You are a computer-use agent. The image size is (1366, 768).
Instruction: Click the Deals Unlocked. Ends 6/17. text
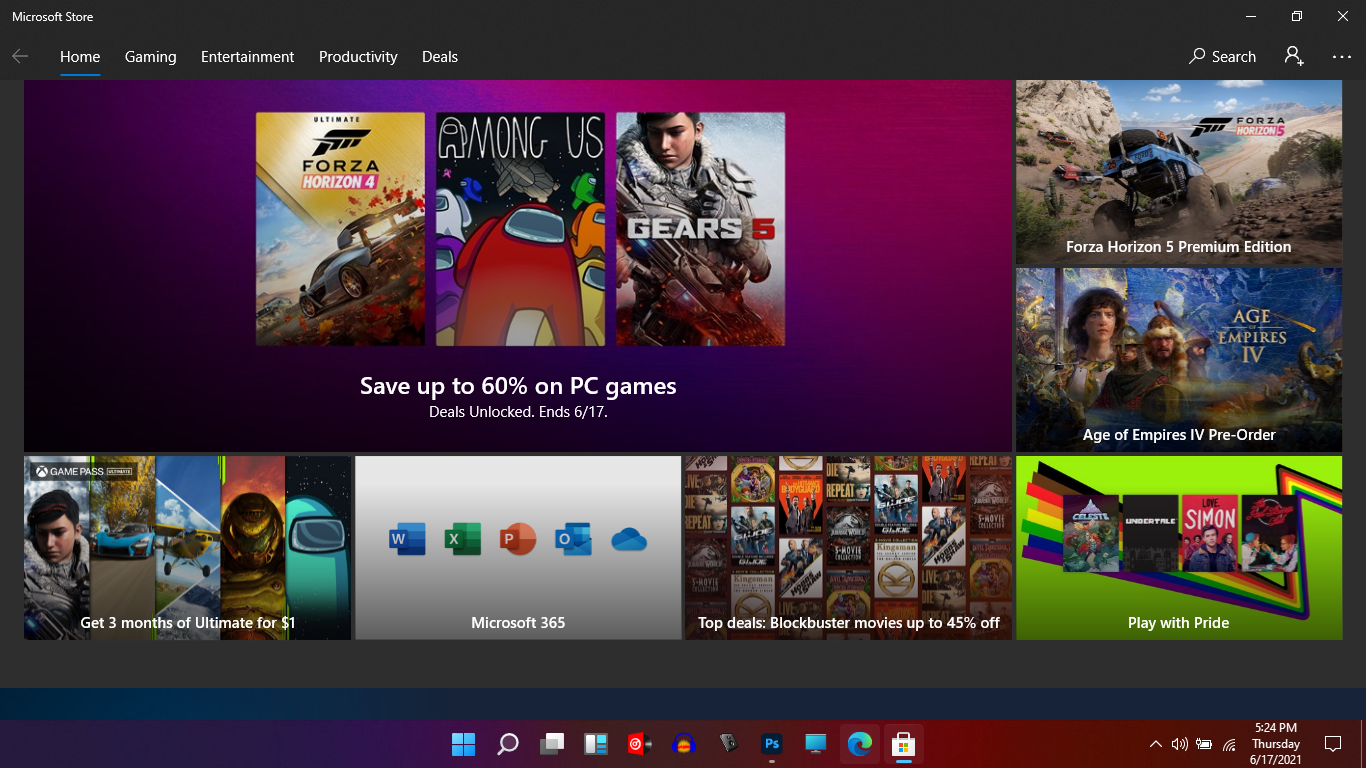pyautogui.click(x=518, y=411)
